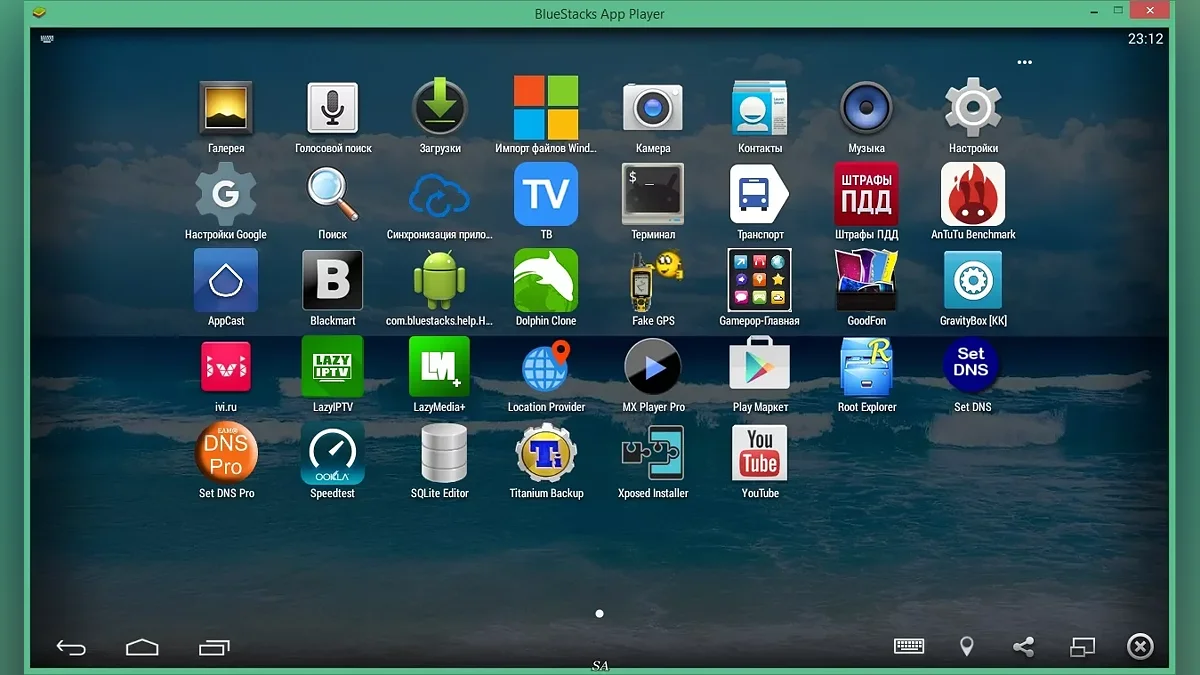Launch Root Explorer app
1200x675 pixels.
click(866, 367)
